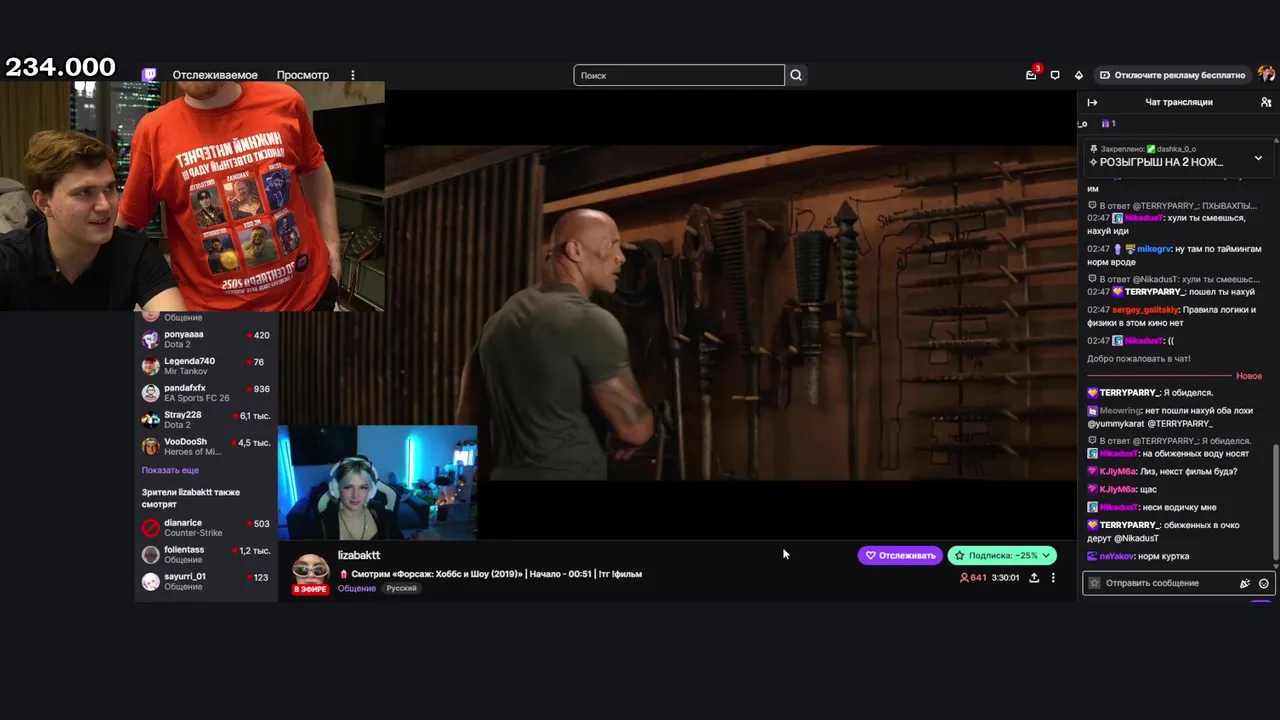Click neYakov username in chat
Viewport: 1280px width, 720px height.
point(1117,556)
